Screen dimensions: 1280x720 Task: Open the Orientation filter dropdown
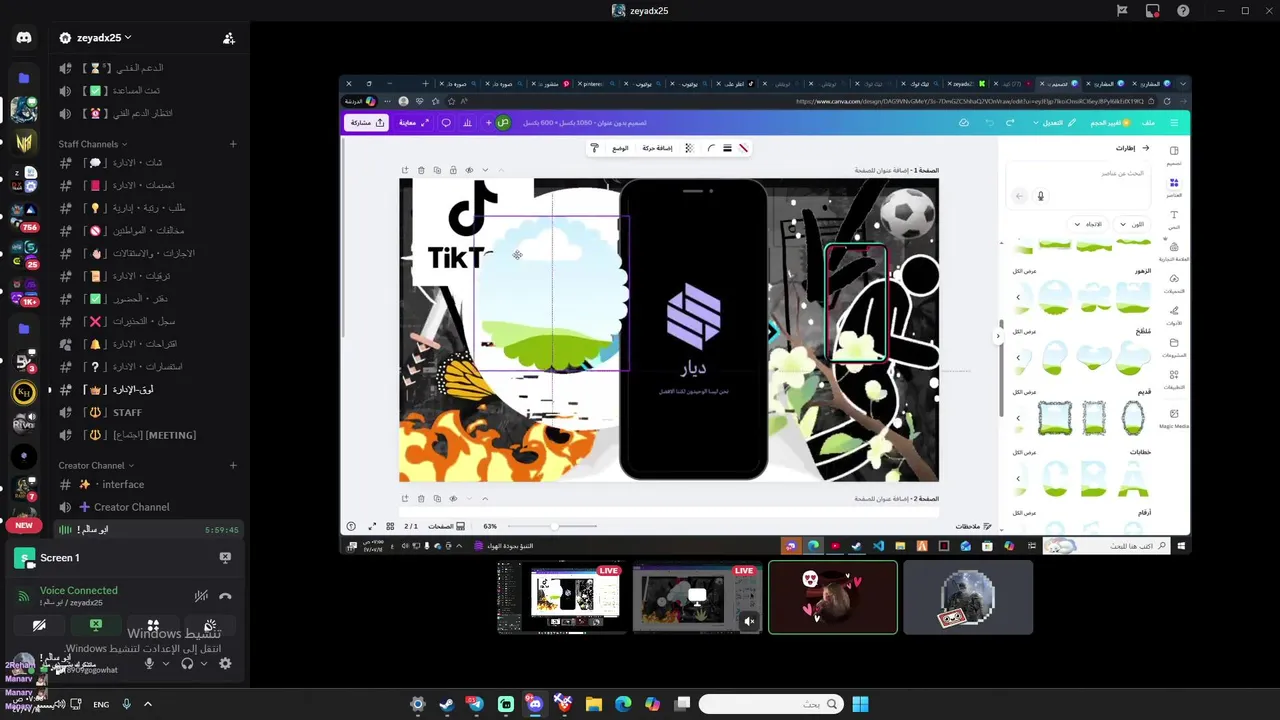tap(1090, 224)
